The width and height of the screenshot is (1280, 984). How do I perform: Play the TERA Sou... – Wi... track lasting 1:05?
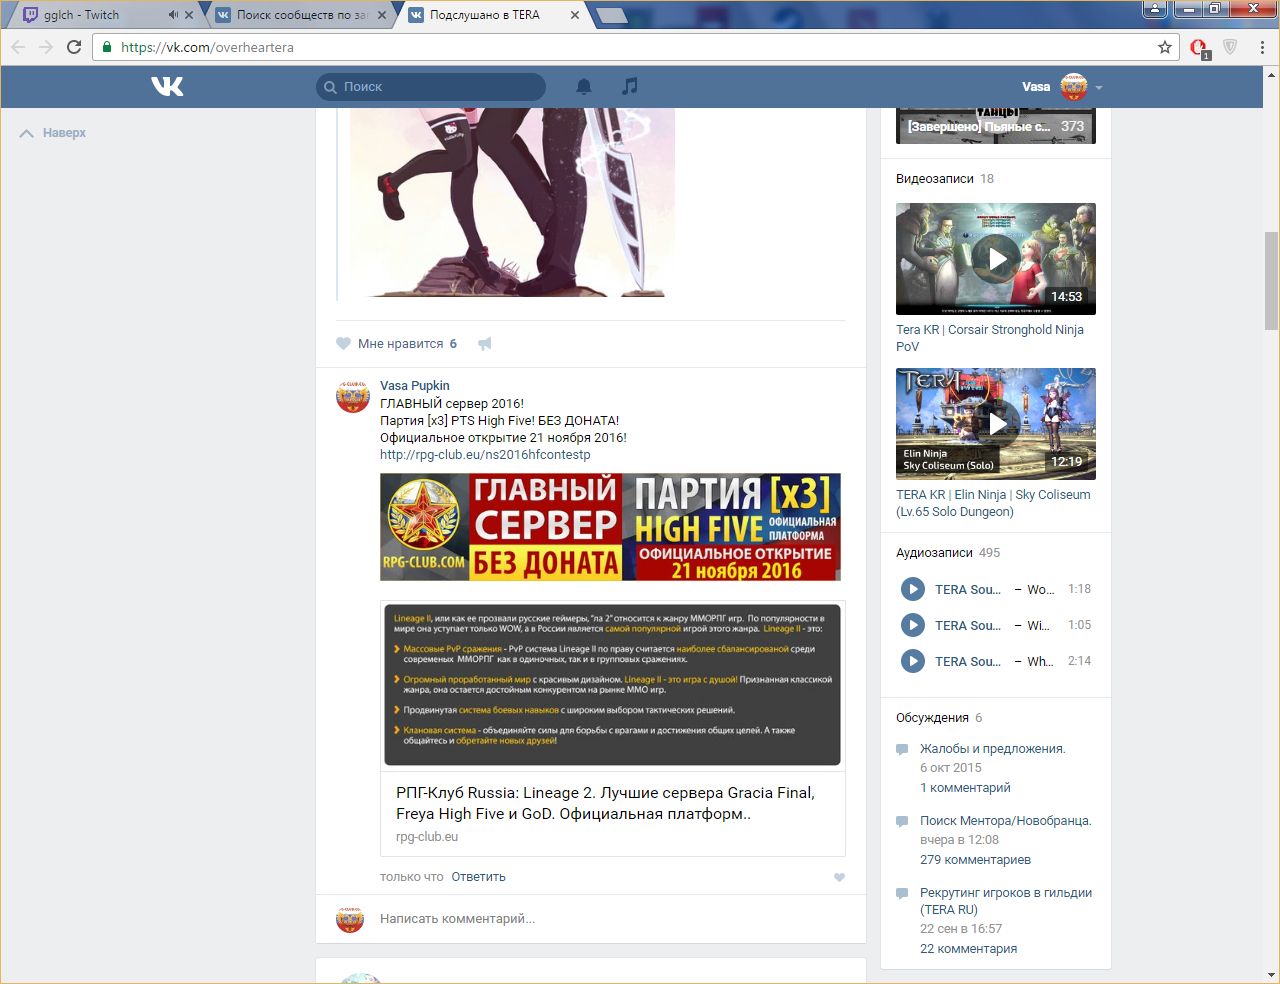click(x=913, y=625)
